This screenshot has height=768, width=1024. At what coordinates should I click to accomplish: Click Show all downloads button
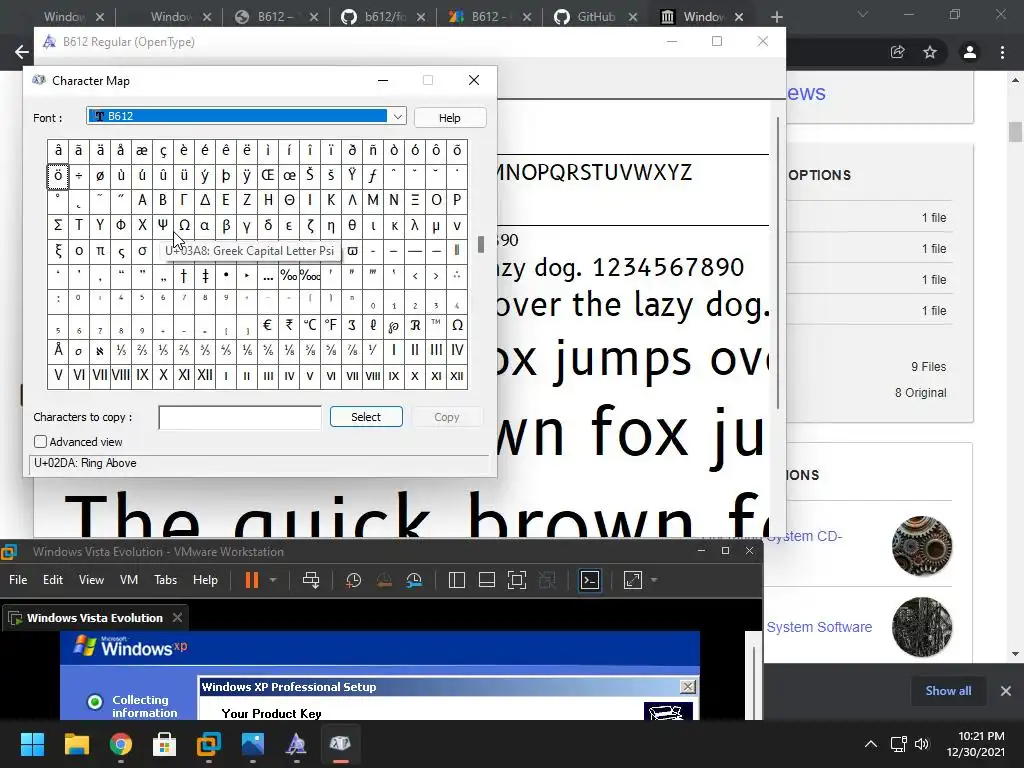(948, 691)
